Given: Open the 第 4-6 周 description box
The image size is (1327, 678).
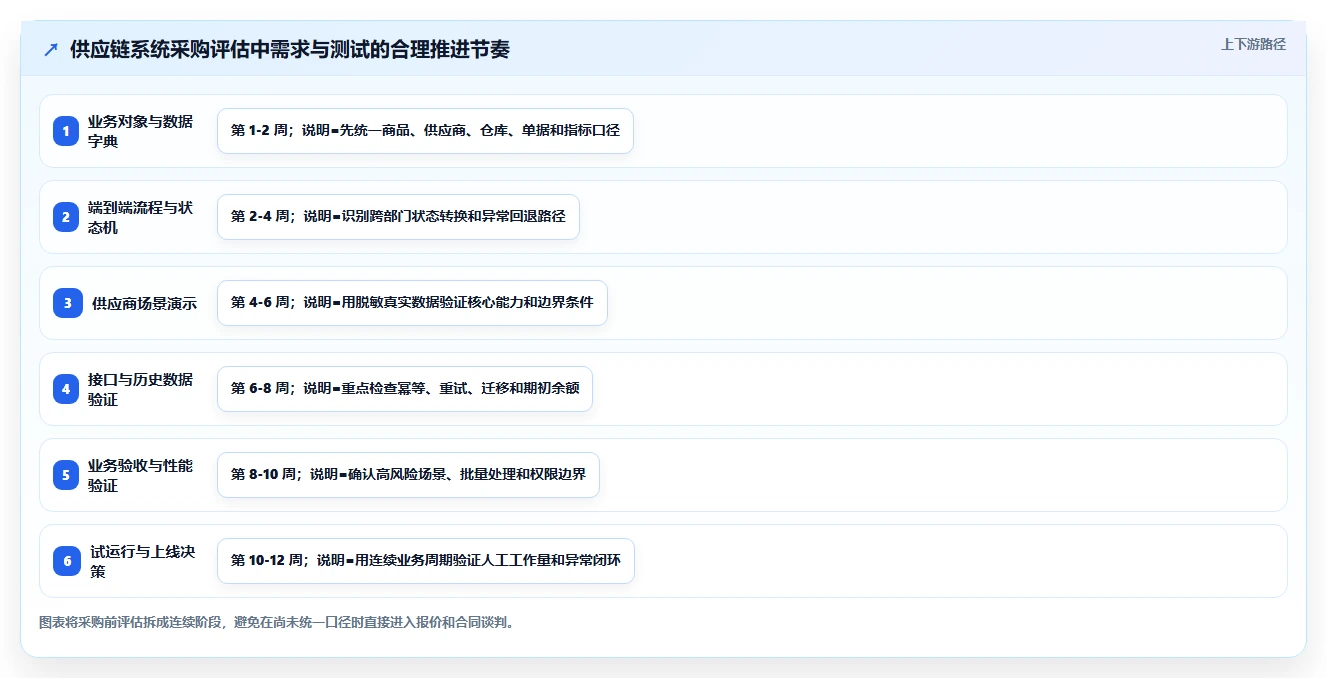Looking at the screenshot, I should click(x=412, y=303).
